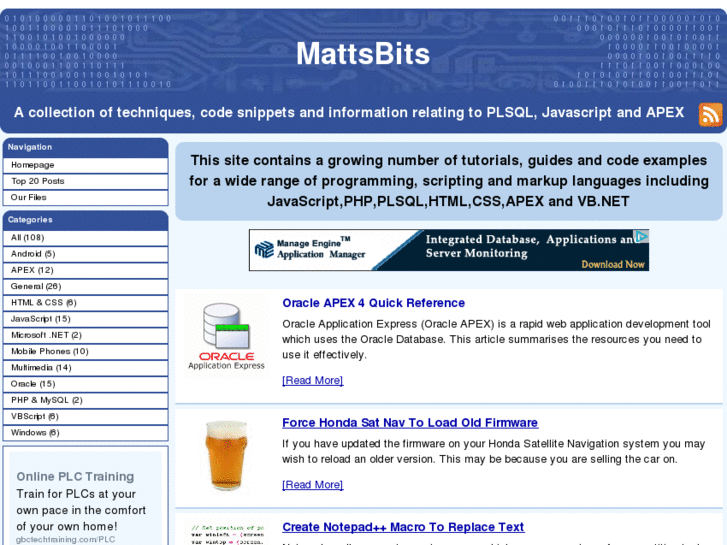
Task: Click the MattsBits site title
Action: click(x=363, y=54)
